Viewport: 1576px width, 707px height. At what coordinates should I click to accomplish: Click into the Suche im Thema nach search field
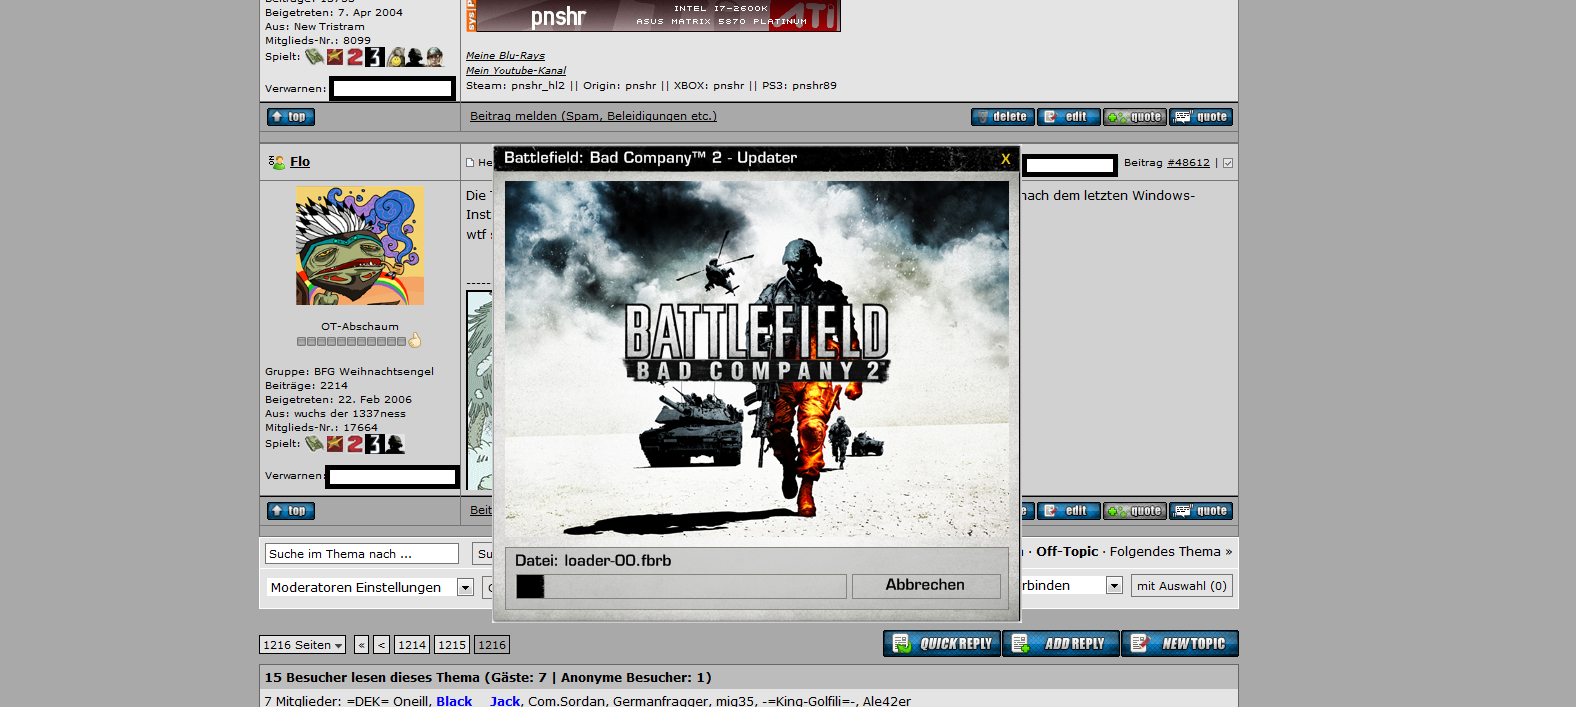coord(361,554)
